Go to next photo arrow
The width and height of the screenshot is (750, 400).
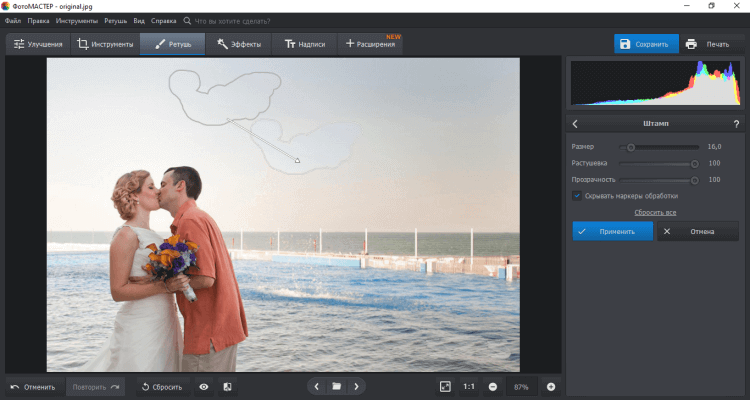(x=356, y=386)
